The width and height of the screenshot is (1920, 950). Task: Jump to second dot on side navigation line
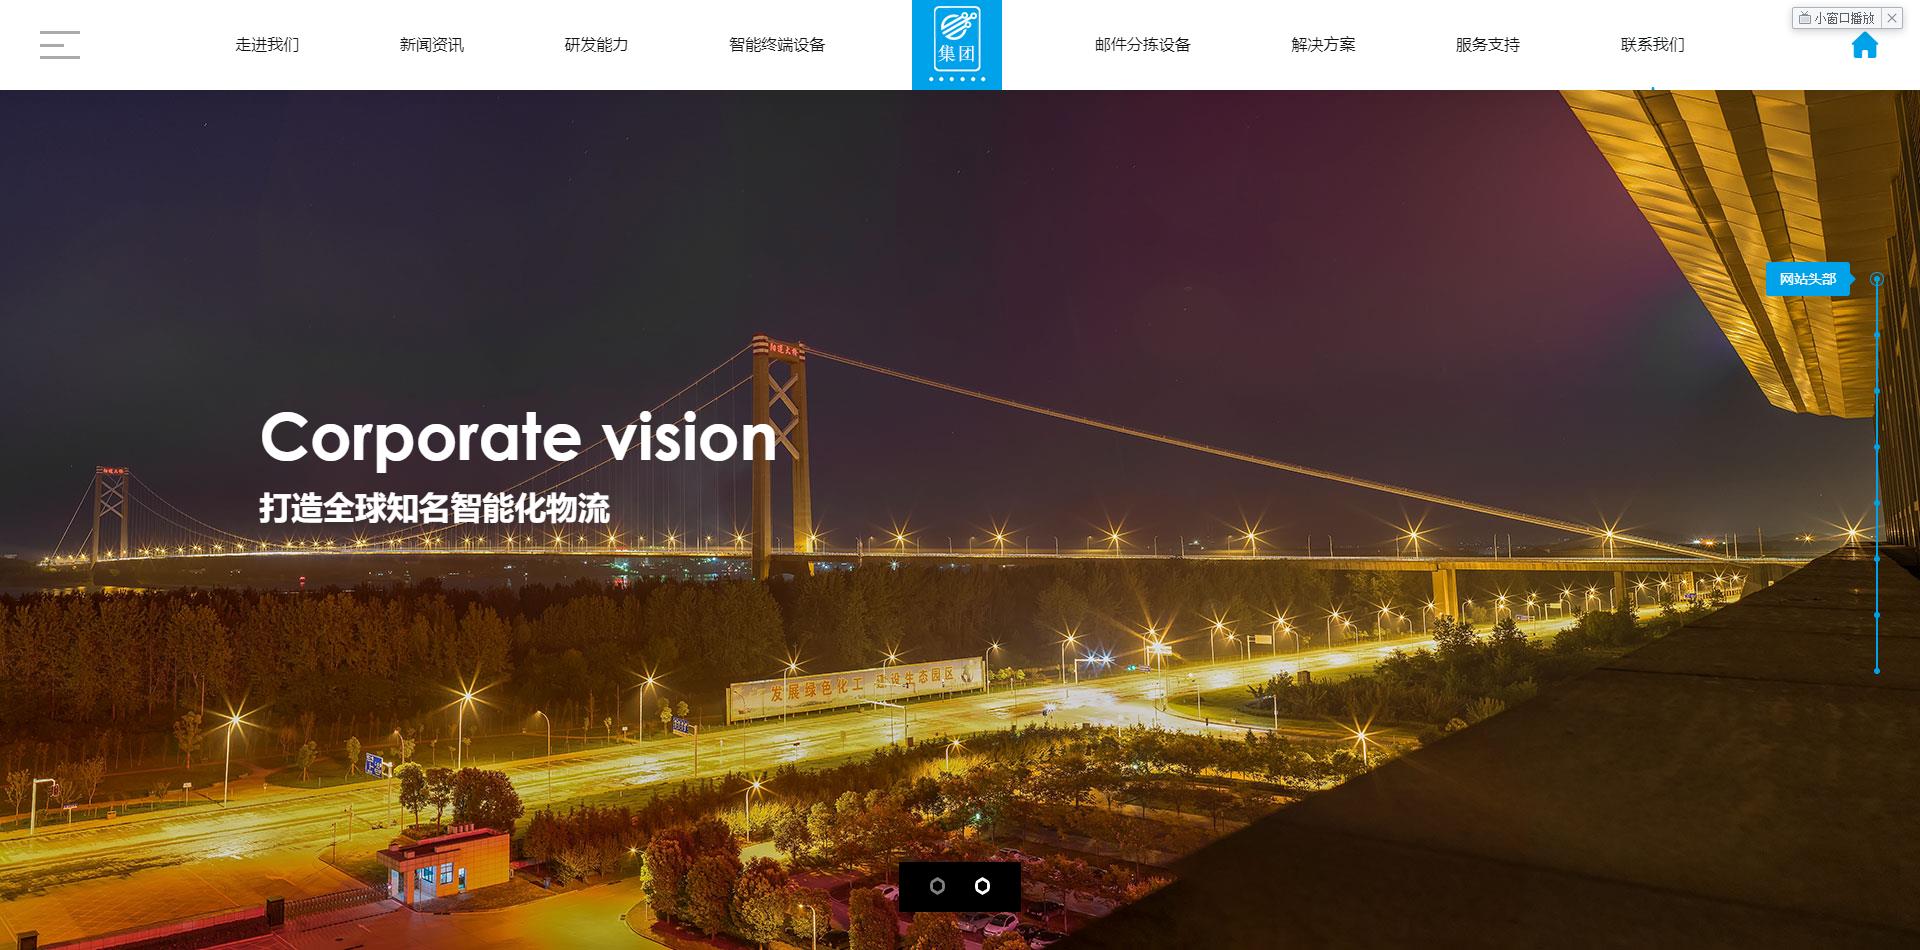1877,335
